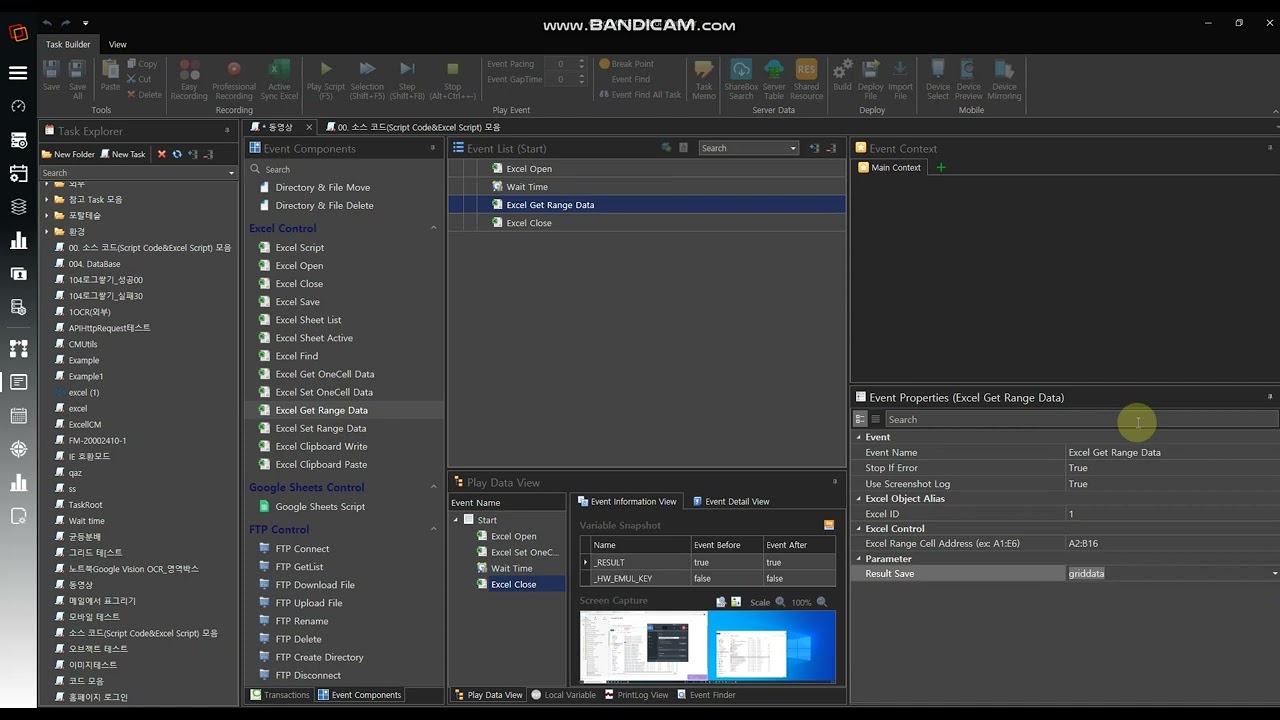This screenshot has height=720, width=1280.
Task: Open ShareBox Search
Action: pos(741,79)
